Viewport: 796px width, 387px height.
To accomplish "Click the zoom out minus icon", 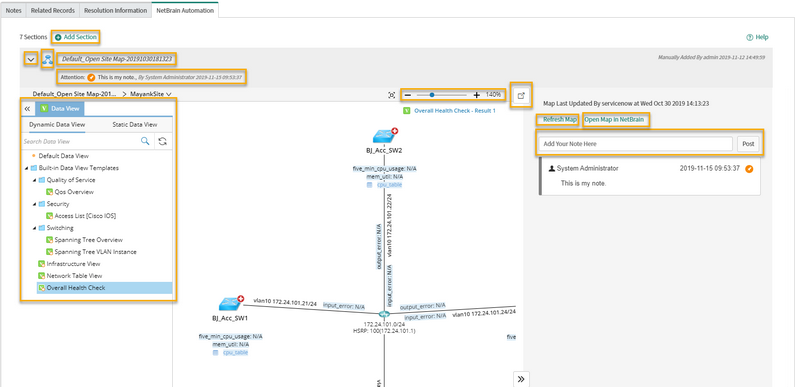I will (408, 95).
